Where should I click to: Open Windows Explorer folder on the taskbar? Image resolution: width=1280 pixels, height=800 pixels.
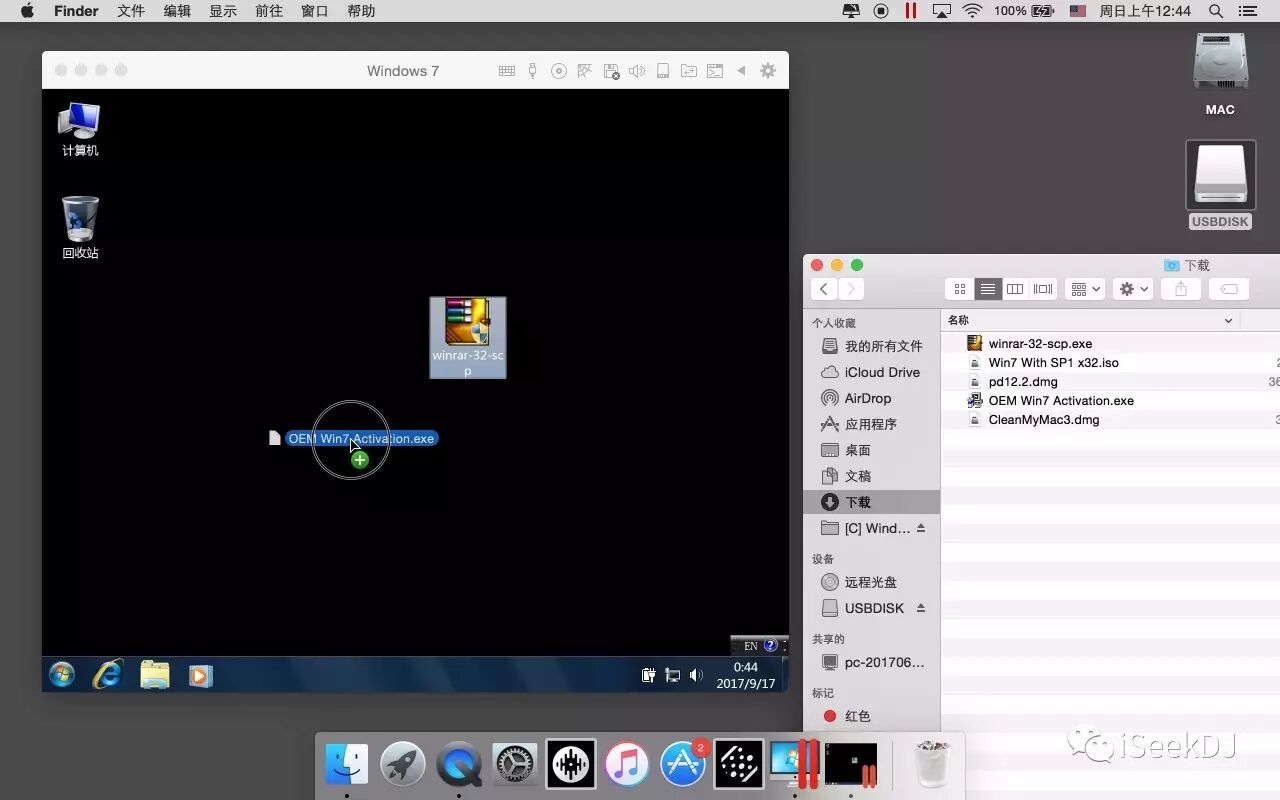pyautogui.click(x=155, y=675)
